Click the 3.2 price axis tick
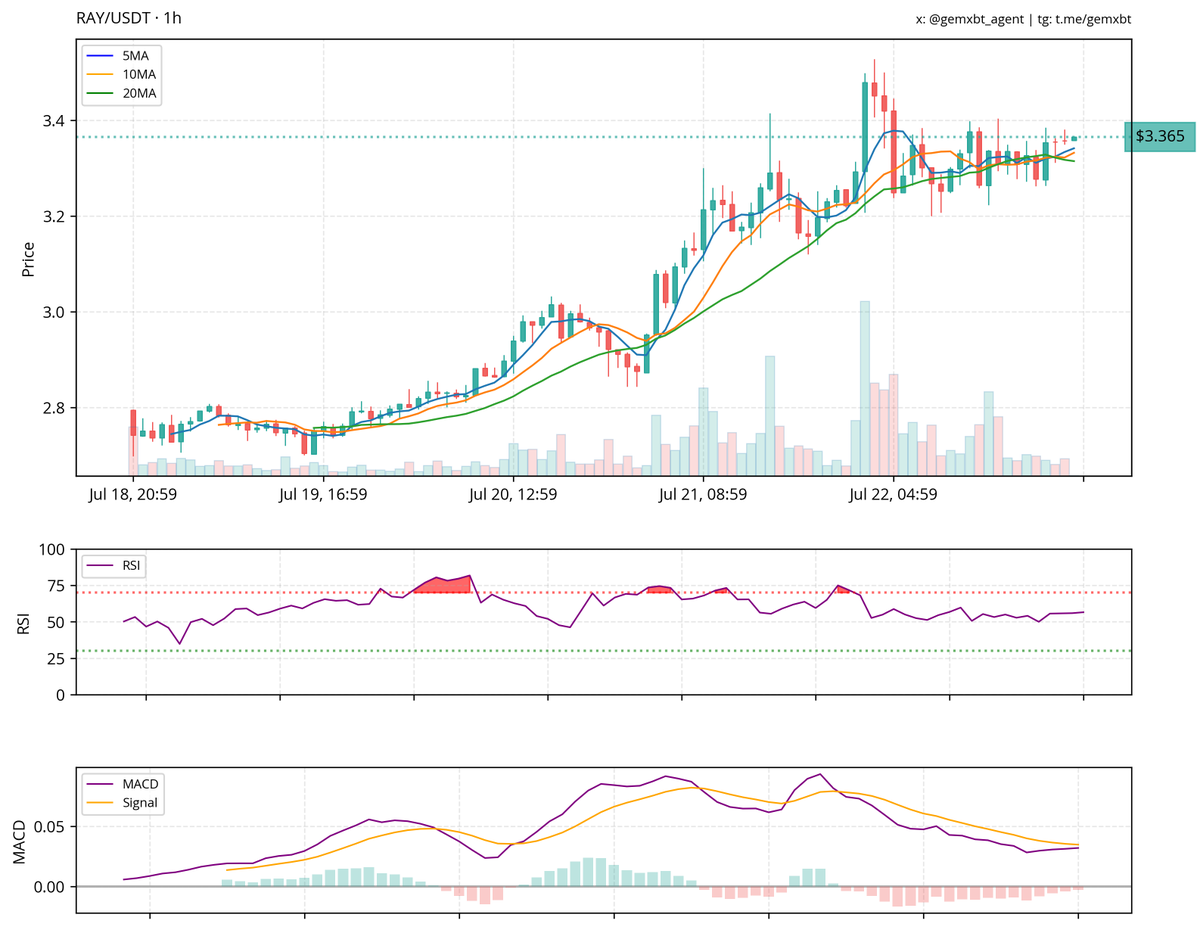The width and height of the screenshot is (1200, 930). 54,217
